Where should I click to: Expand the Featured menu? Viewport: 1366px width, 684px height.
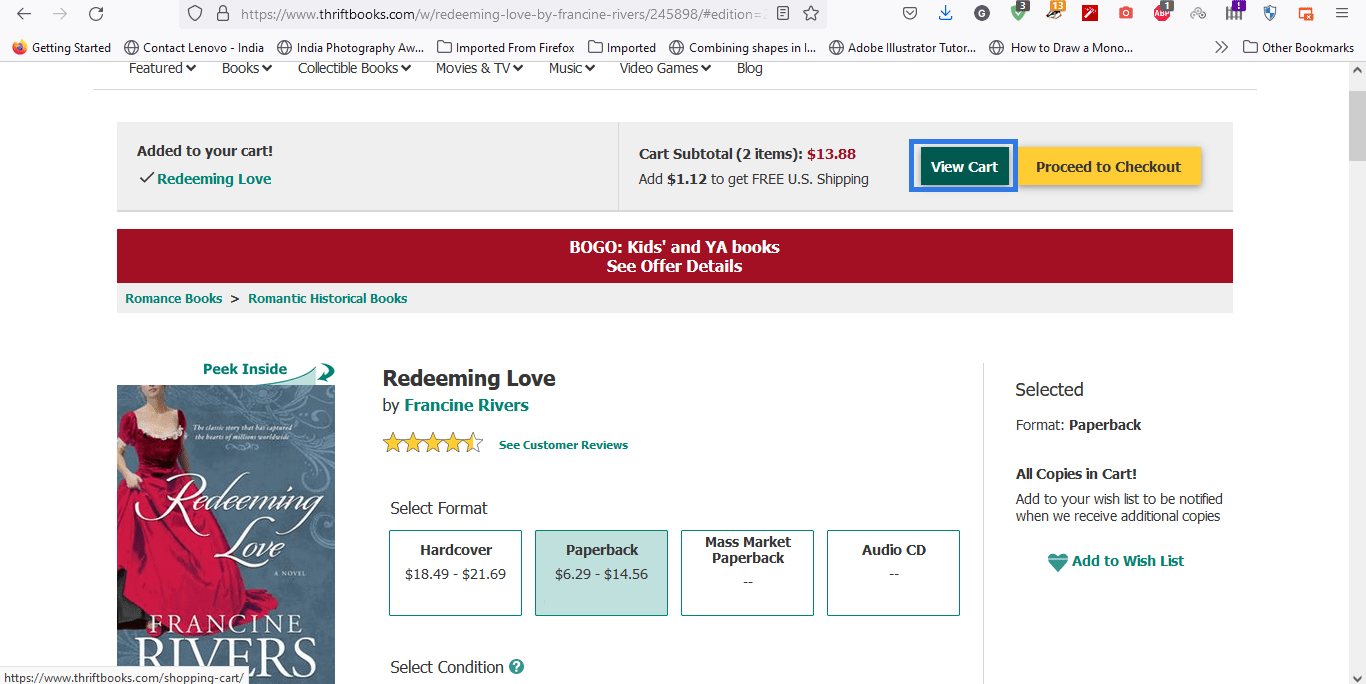coord(162,68)
